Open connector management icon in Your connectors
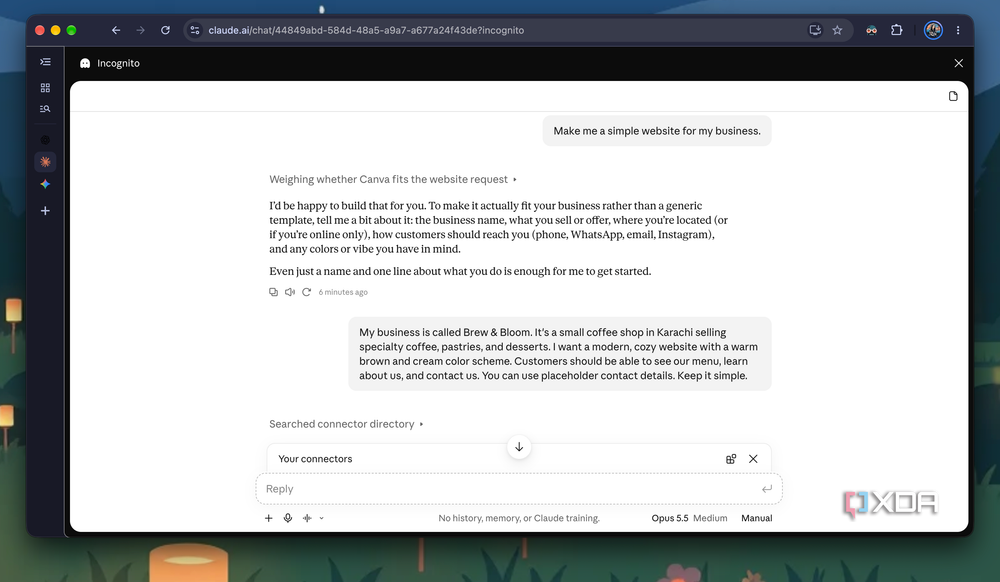Screen dimensions: 1000x582 [x=731, y=459]
